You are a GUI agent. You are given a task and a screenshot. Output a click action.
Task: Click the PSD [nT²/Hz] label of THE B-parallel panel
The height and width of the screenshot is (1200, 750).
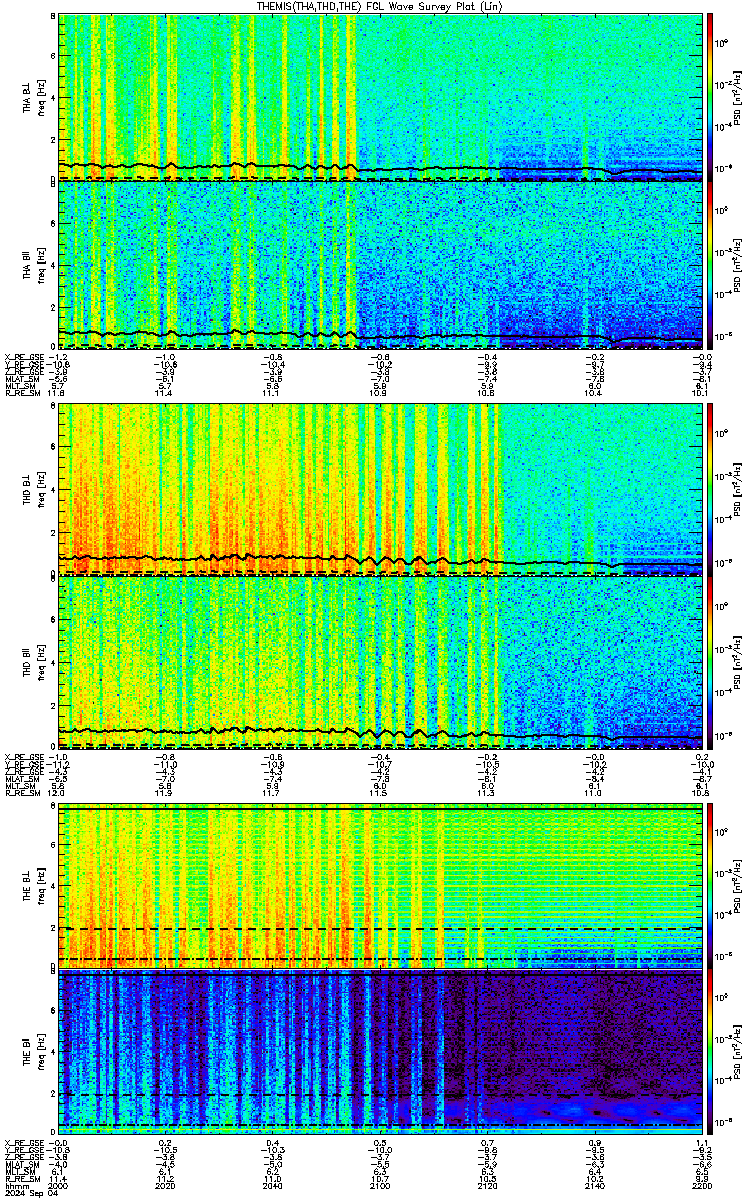point(739,1053)
